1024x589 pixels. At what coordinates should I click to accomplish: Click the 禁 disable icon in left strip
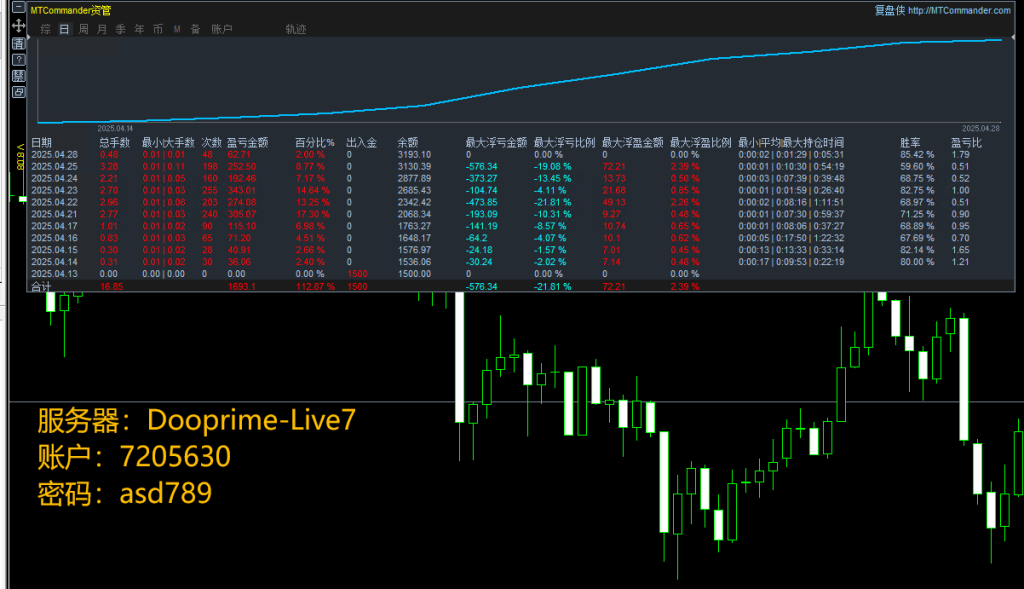(18, 76)
